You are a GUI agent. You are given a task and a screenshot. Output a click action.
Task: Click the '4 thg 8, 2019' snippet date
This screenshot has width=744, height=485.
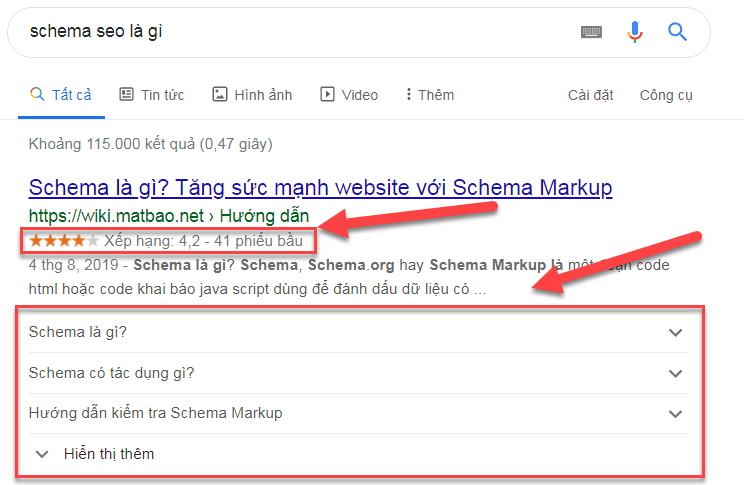coord(74,265)
